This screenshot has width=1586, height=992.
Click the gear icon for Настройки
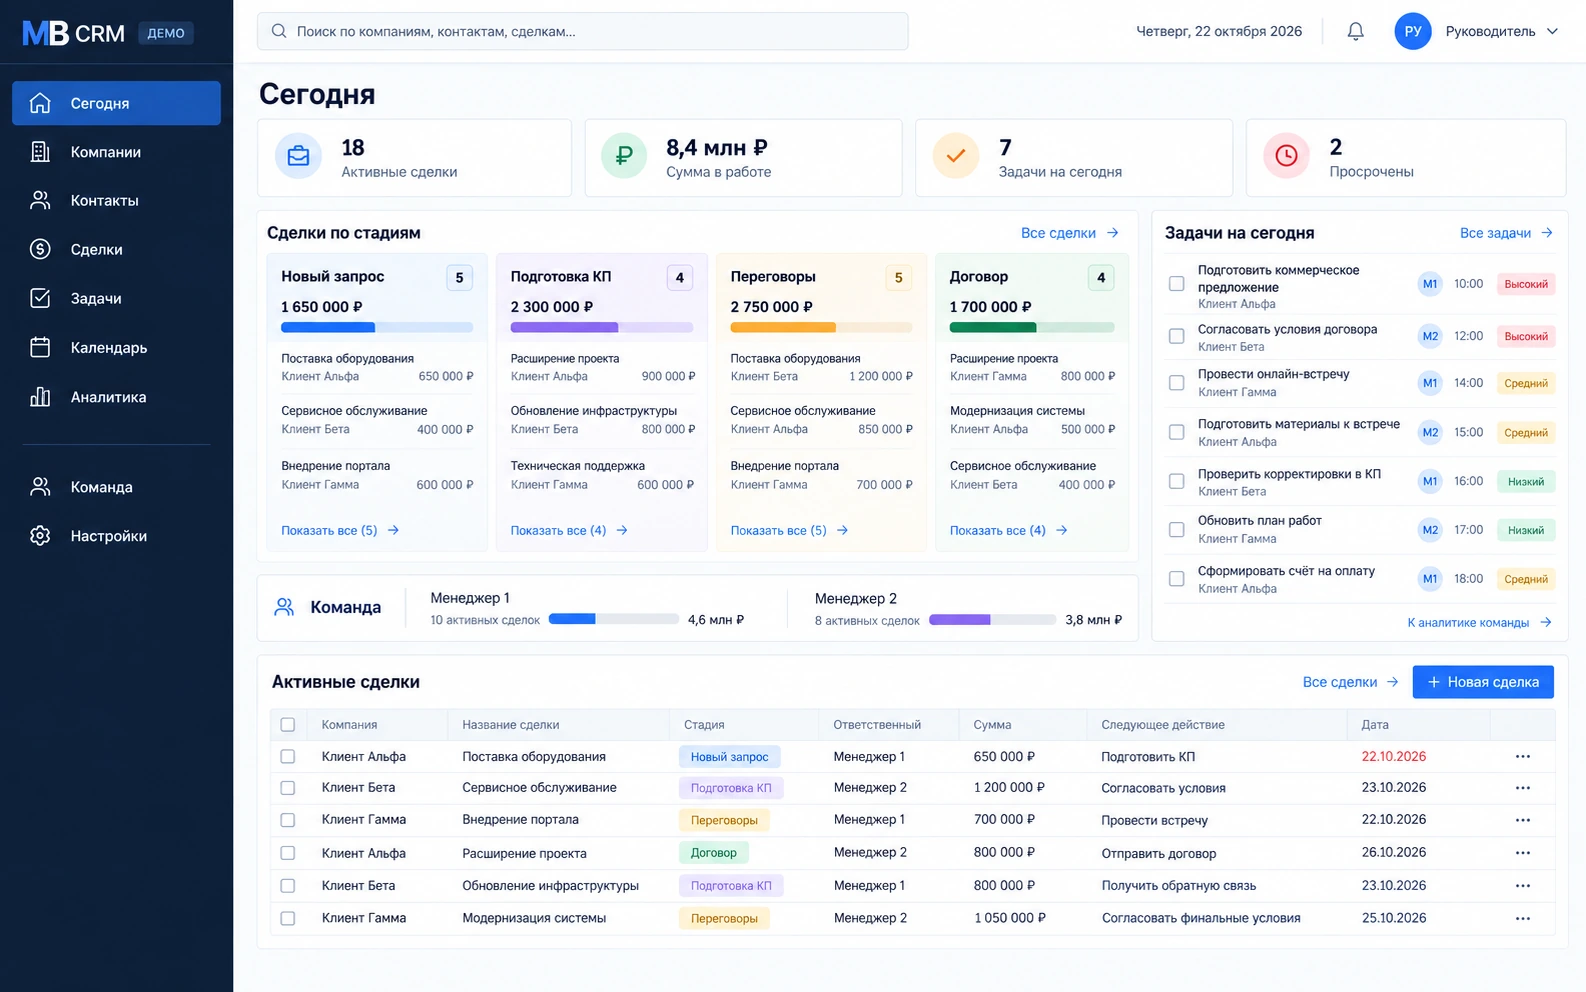click(40, 536)
